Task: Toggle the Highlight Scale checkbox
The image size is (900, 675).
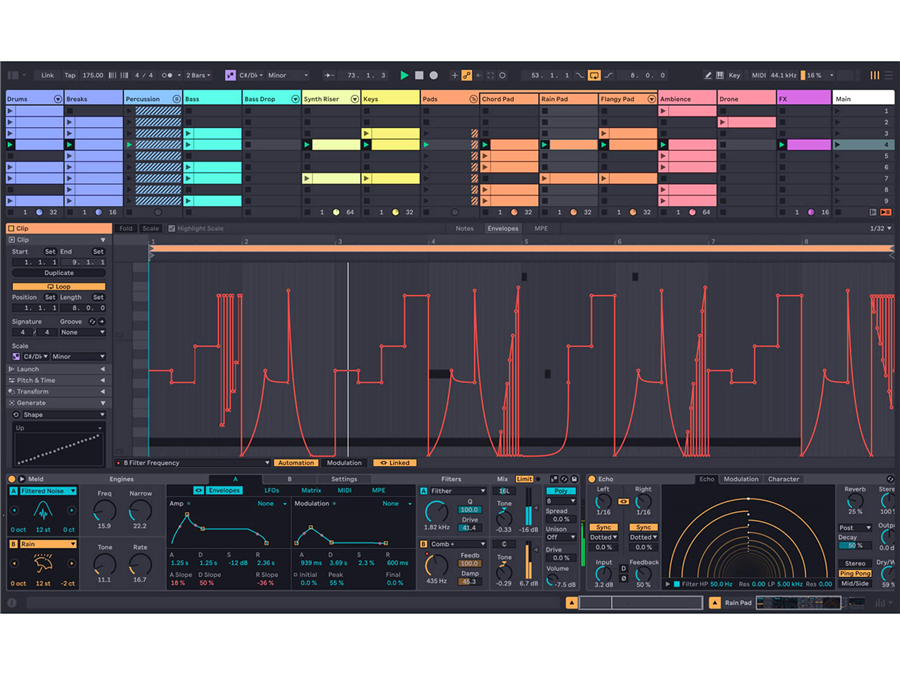Action: 171,229
